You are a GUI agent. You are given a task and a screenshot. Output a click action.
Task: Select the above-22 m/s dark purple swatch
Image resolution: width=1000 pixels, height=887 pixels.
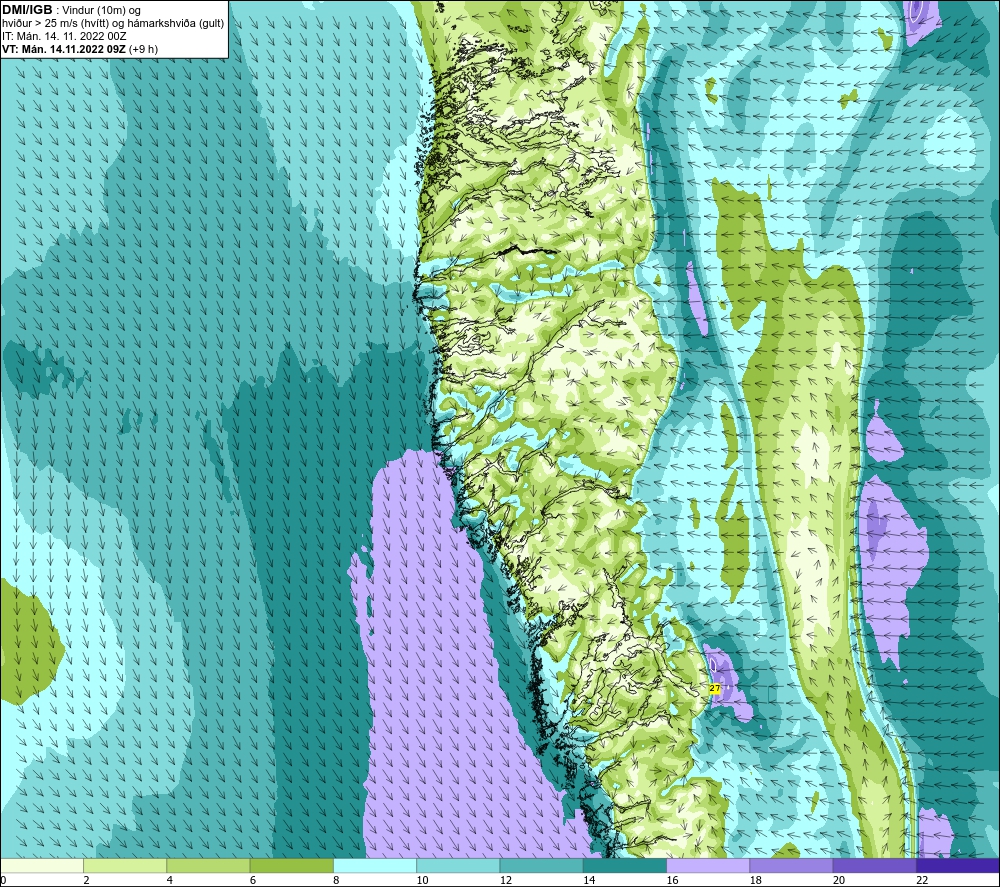click(958, 865)
